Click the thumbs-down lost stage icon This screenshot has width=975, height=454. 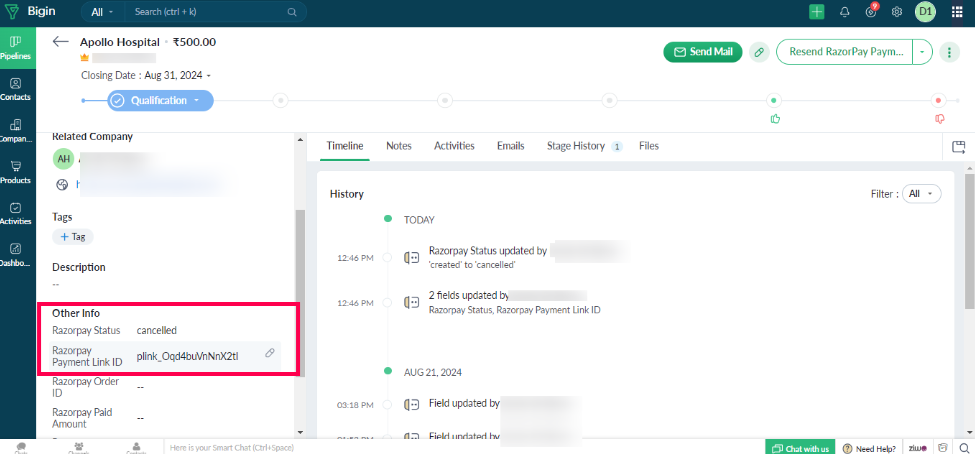click(x=940, y=118)
